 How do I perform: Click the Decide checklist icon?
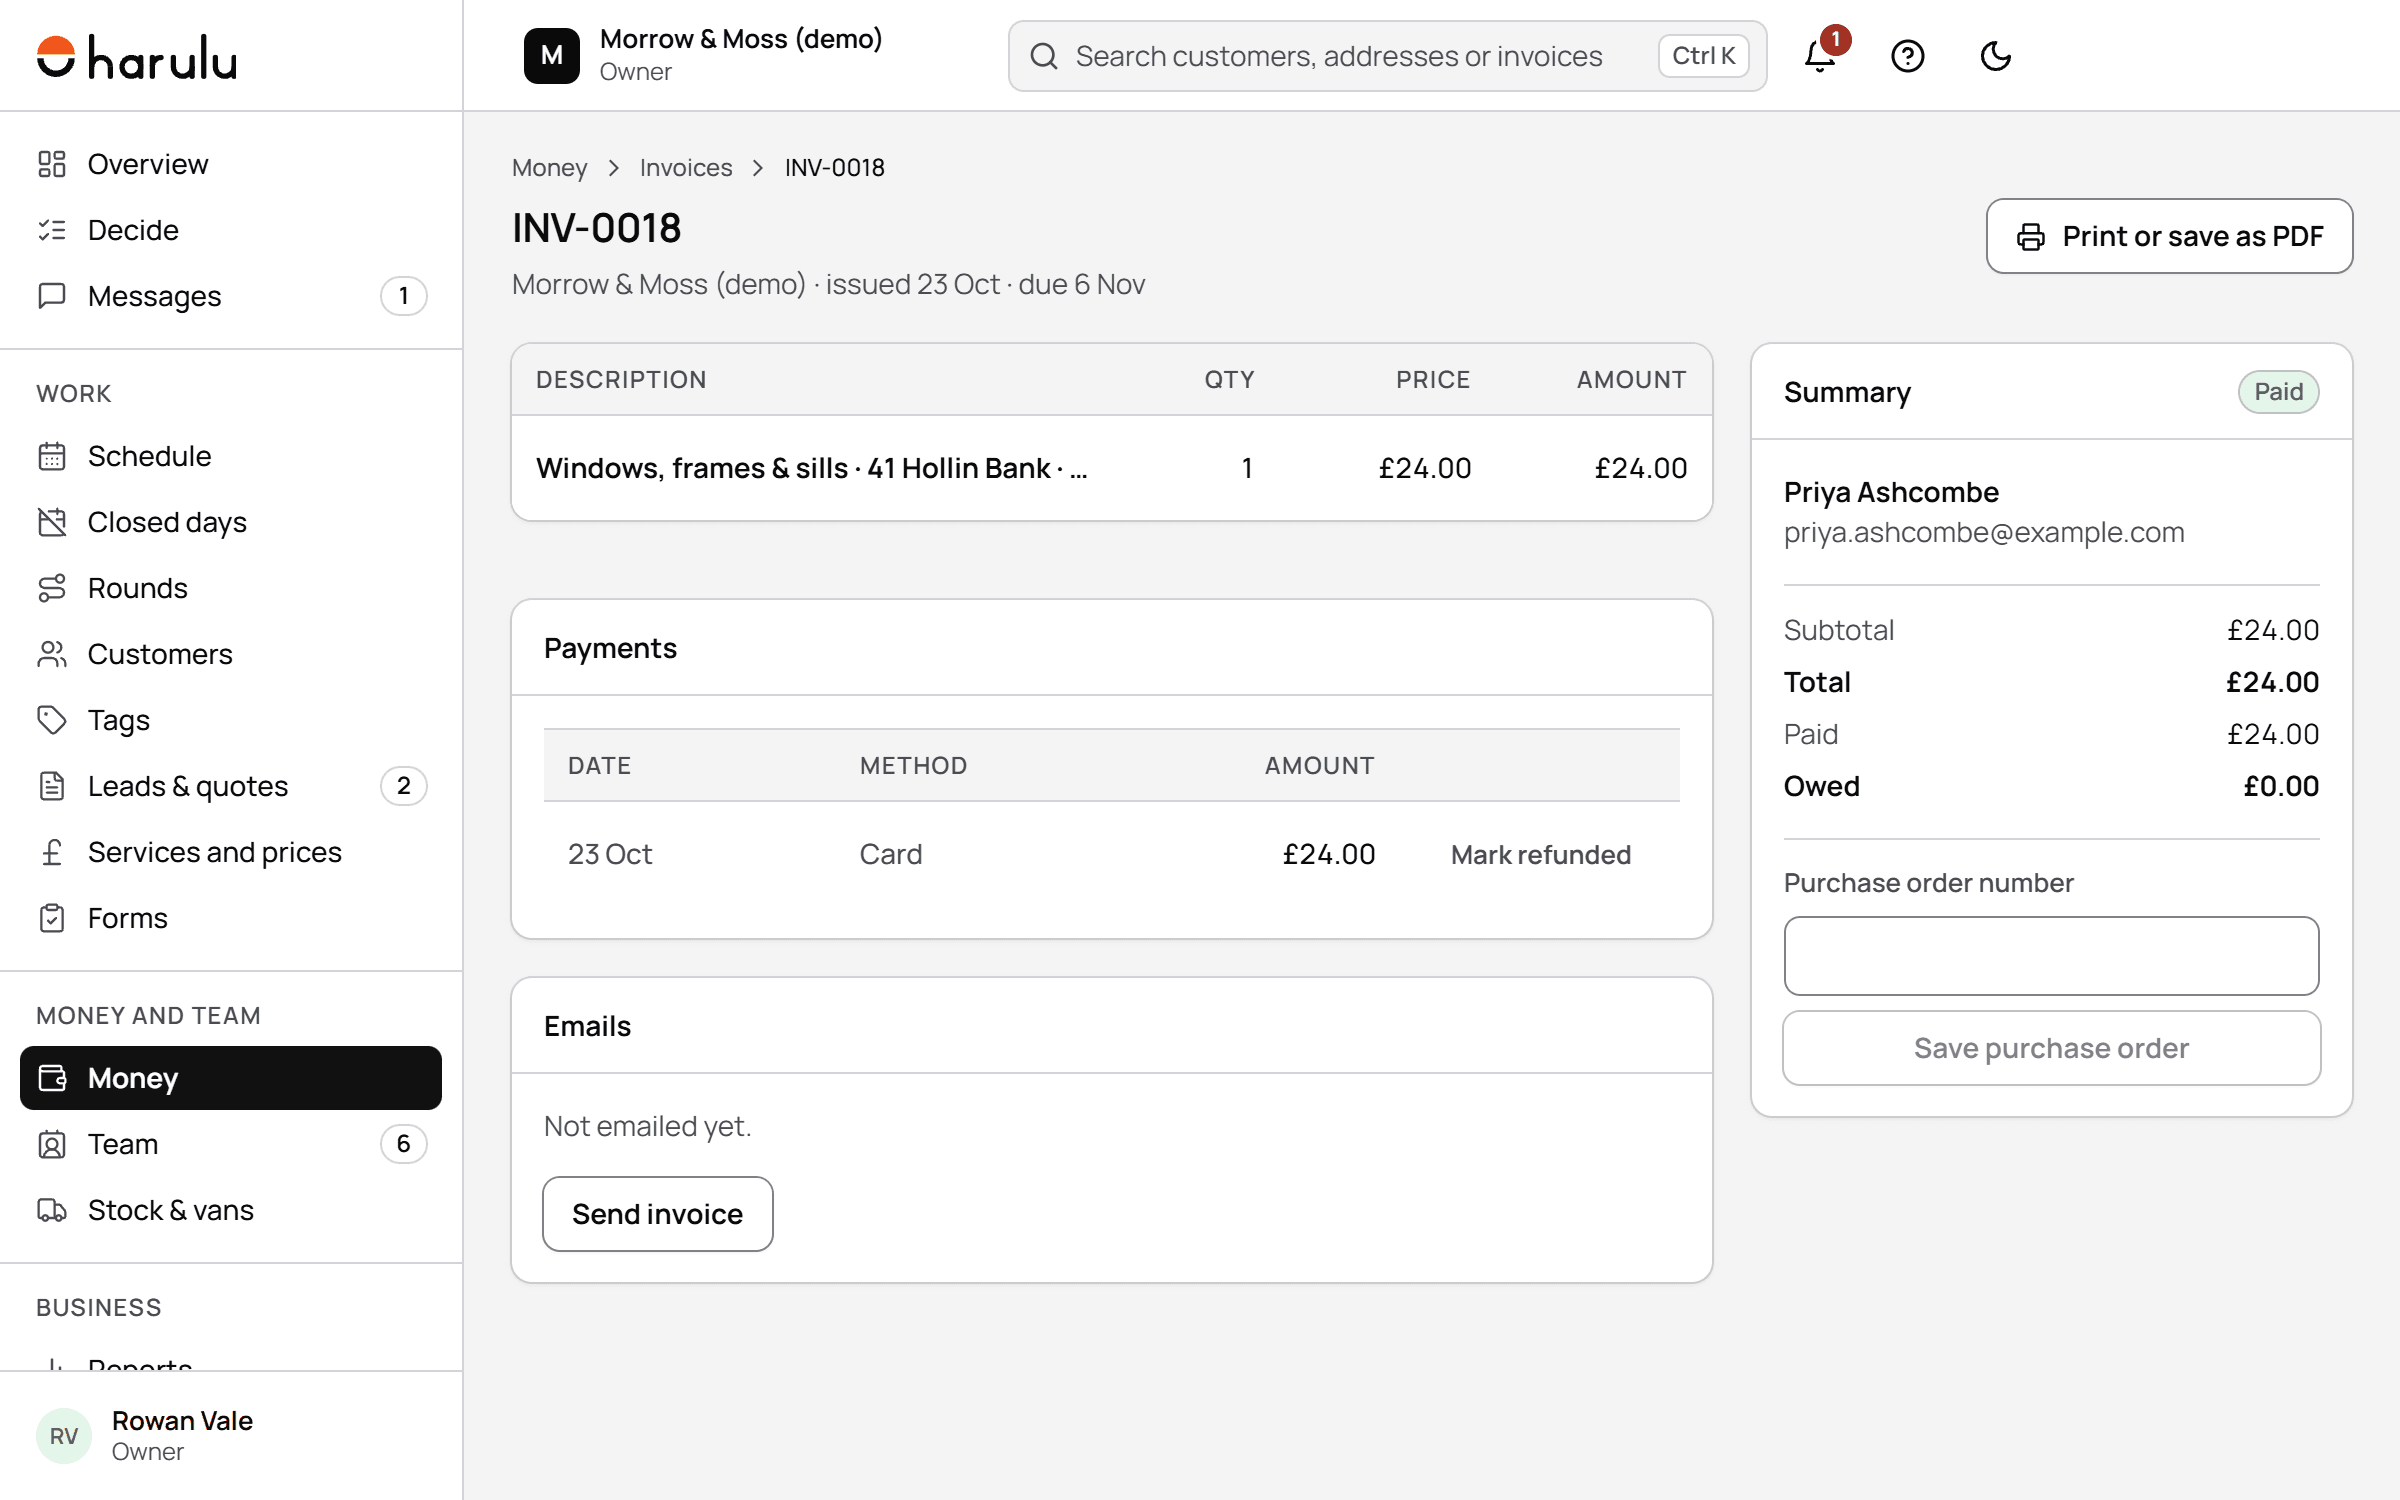pyautogui.click(x=52, y=230)
